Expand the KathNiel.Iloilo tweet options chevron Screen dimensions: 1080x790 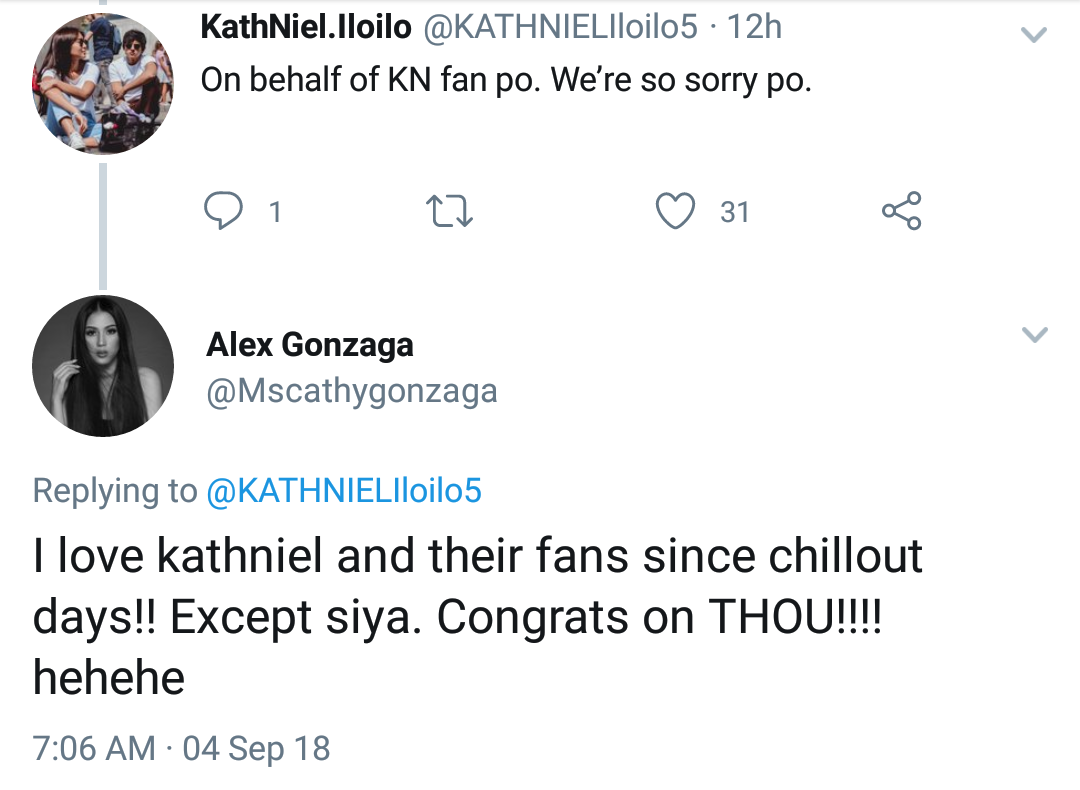1033,36
